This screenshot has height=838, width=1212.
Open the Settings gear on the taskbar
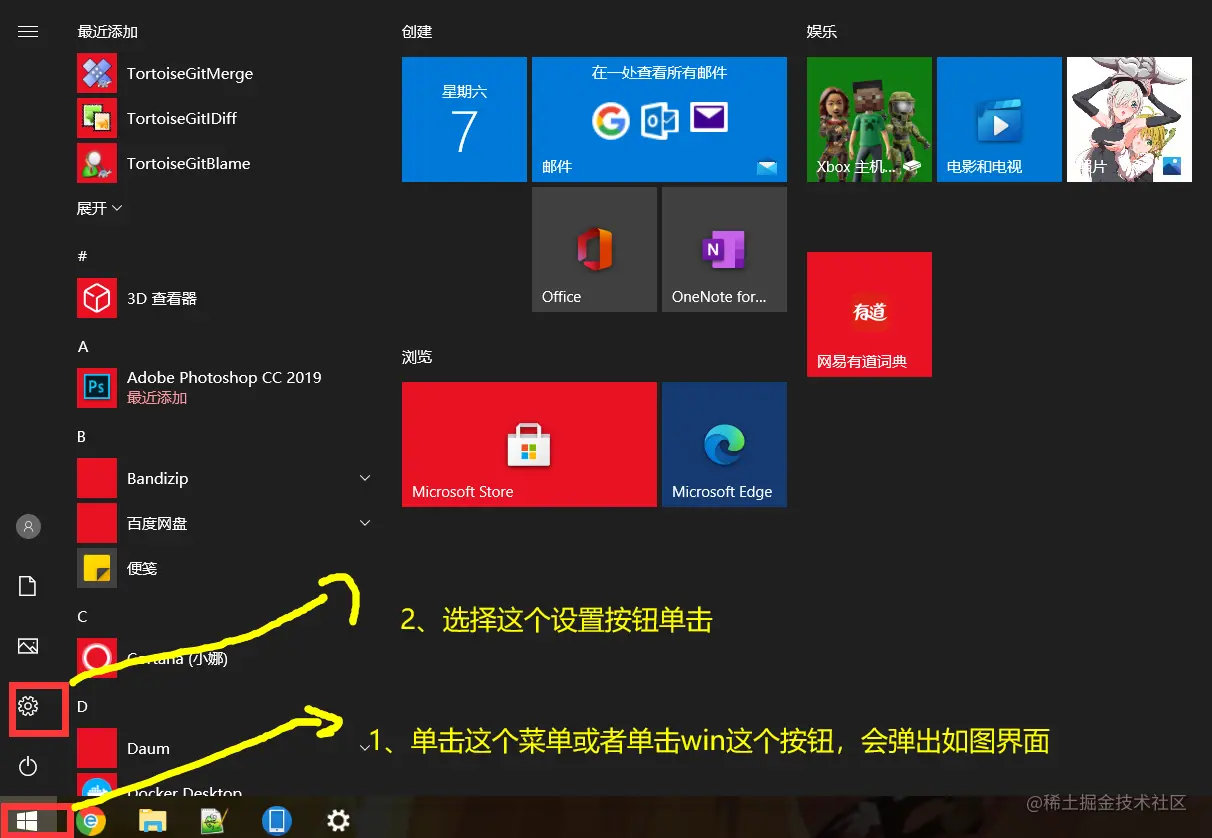click(339, 821)
